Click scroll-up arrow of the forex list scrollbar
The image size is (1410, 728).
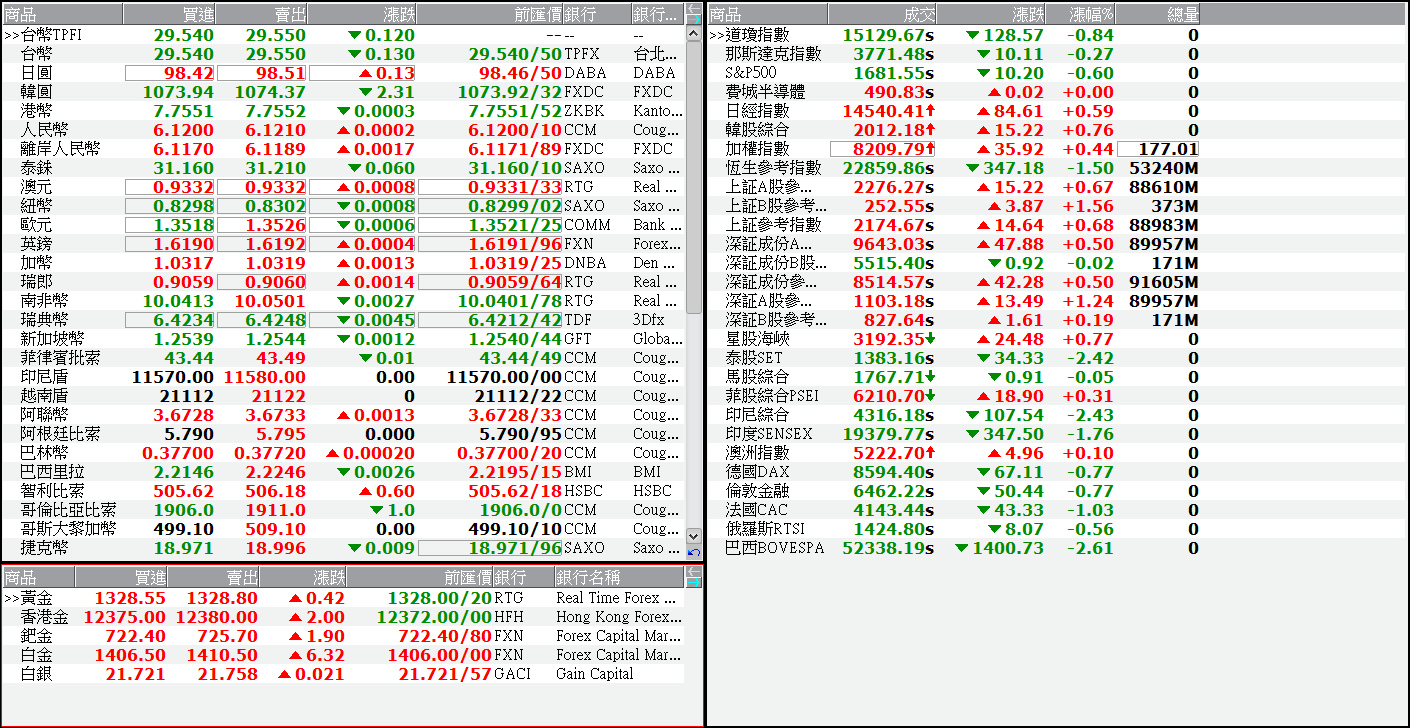[x=694, y=33]
